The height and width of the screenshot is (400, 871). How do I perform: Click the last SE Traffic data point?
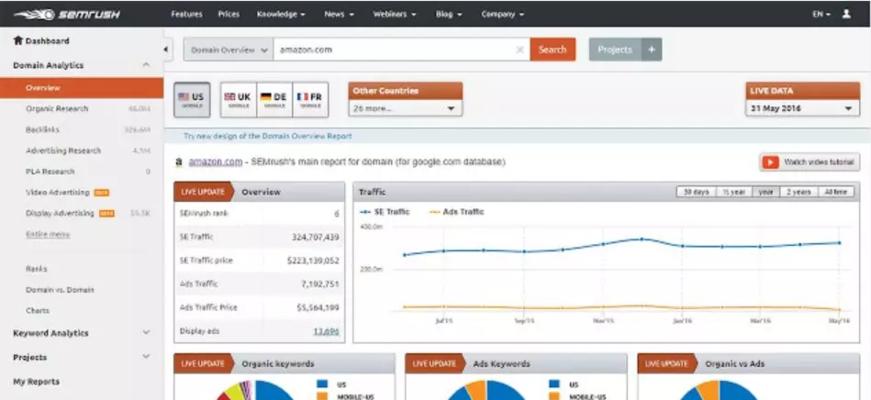tap(839, 243)
